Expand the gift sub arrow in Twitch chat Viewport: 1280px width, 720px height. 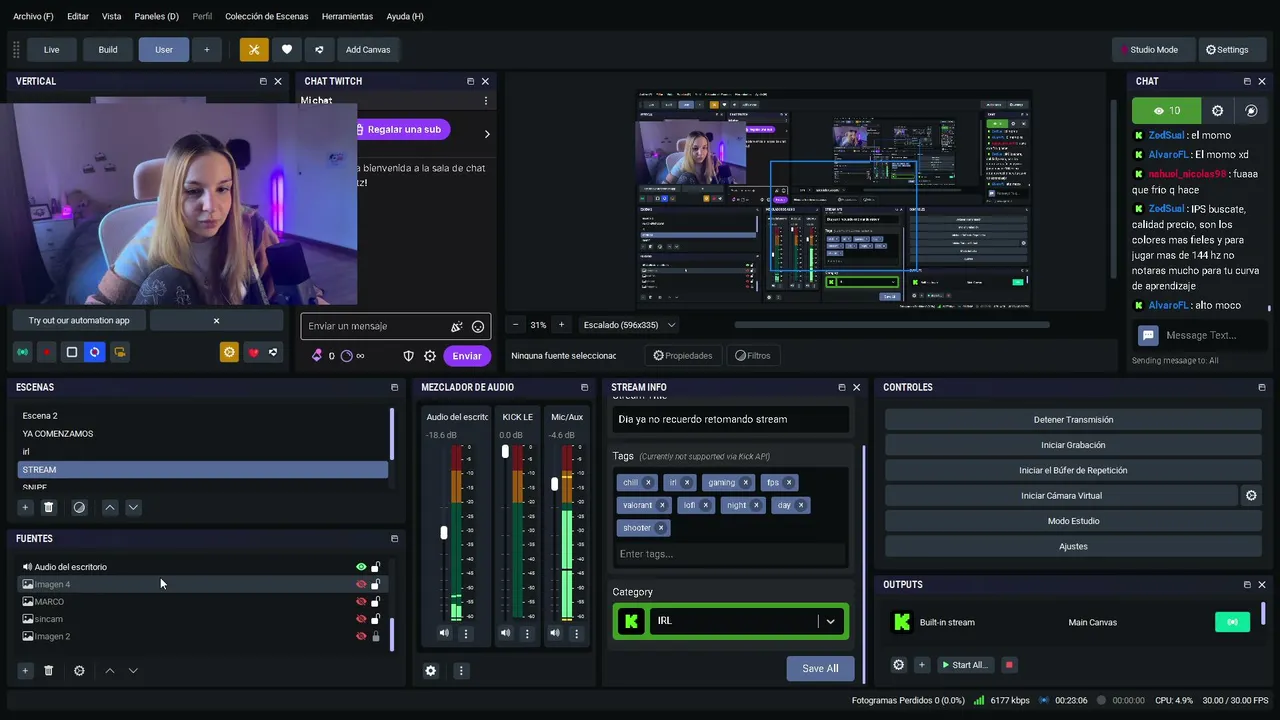coord(487,133)
